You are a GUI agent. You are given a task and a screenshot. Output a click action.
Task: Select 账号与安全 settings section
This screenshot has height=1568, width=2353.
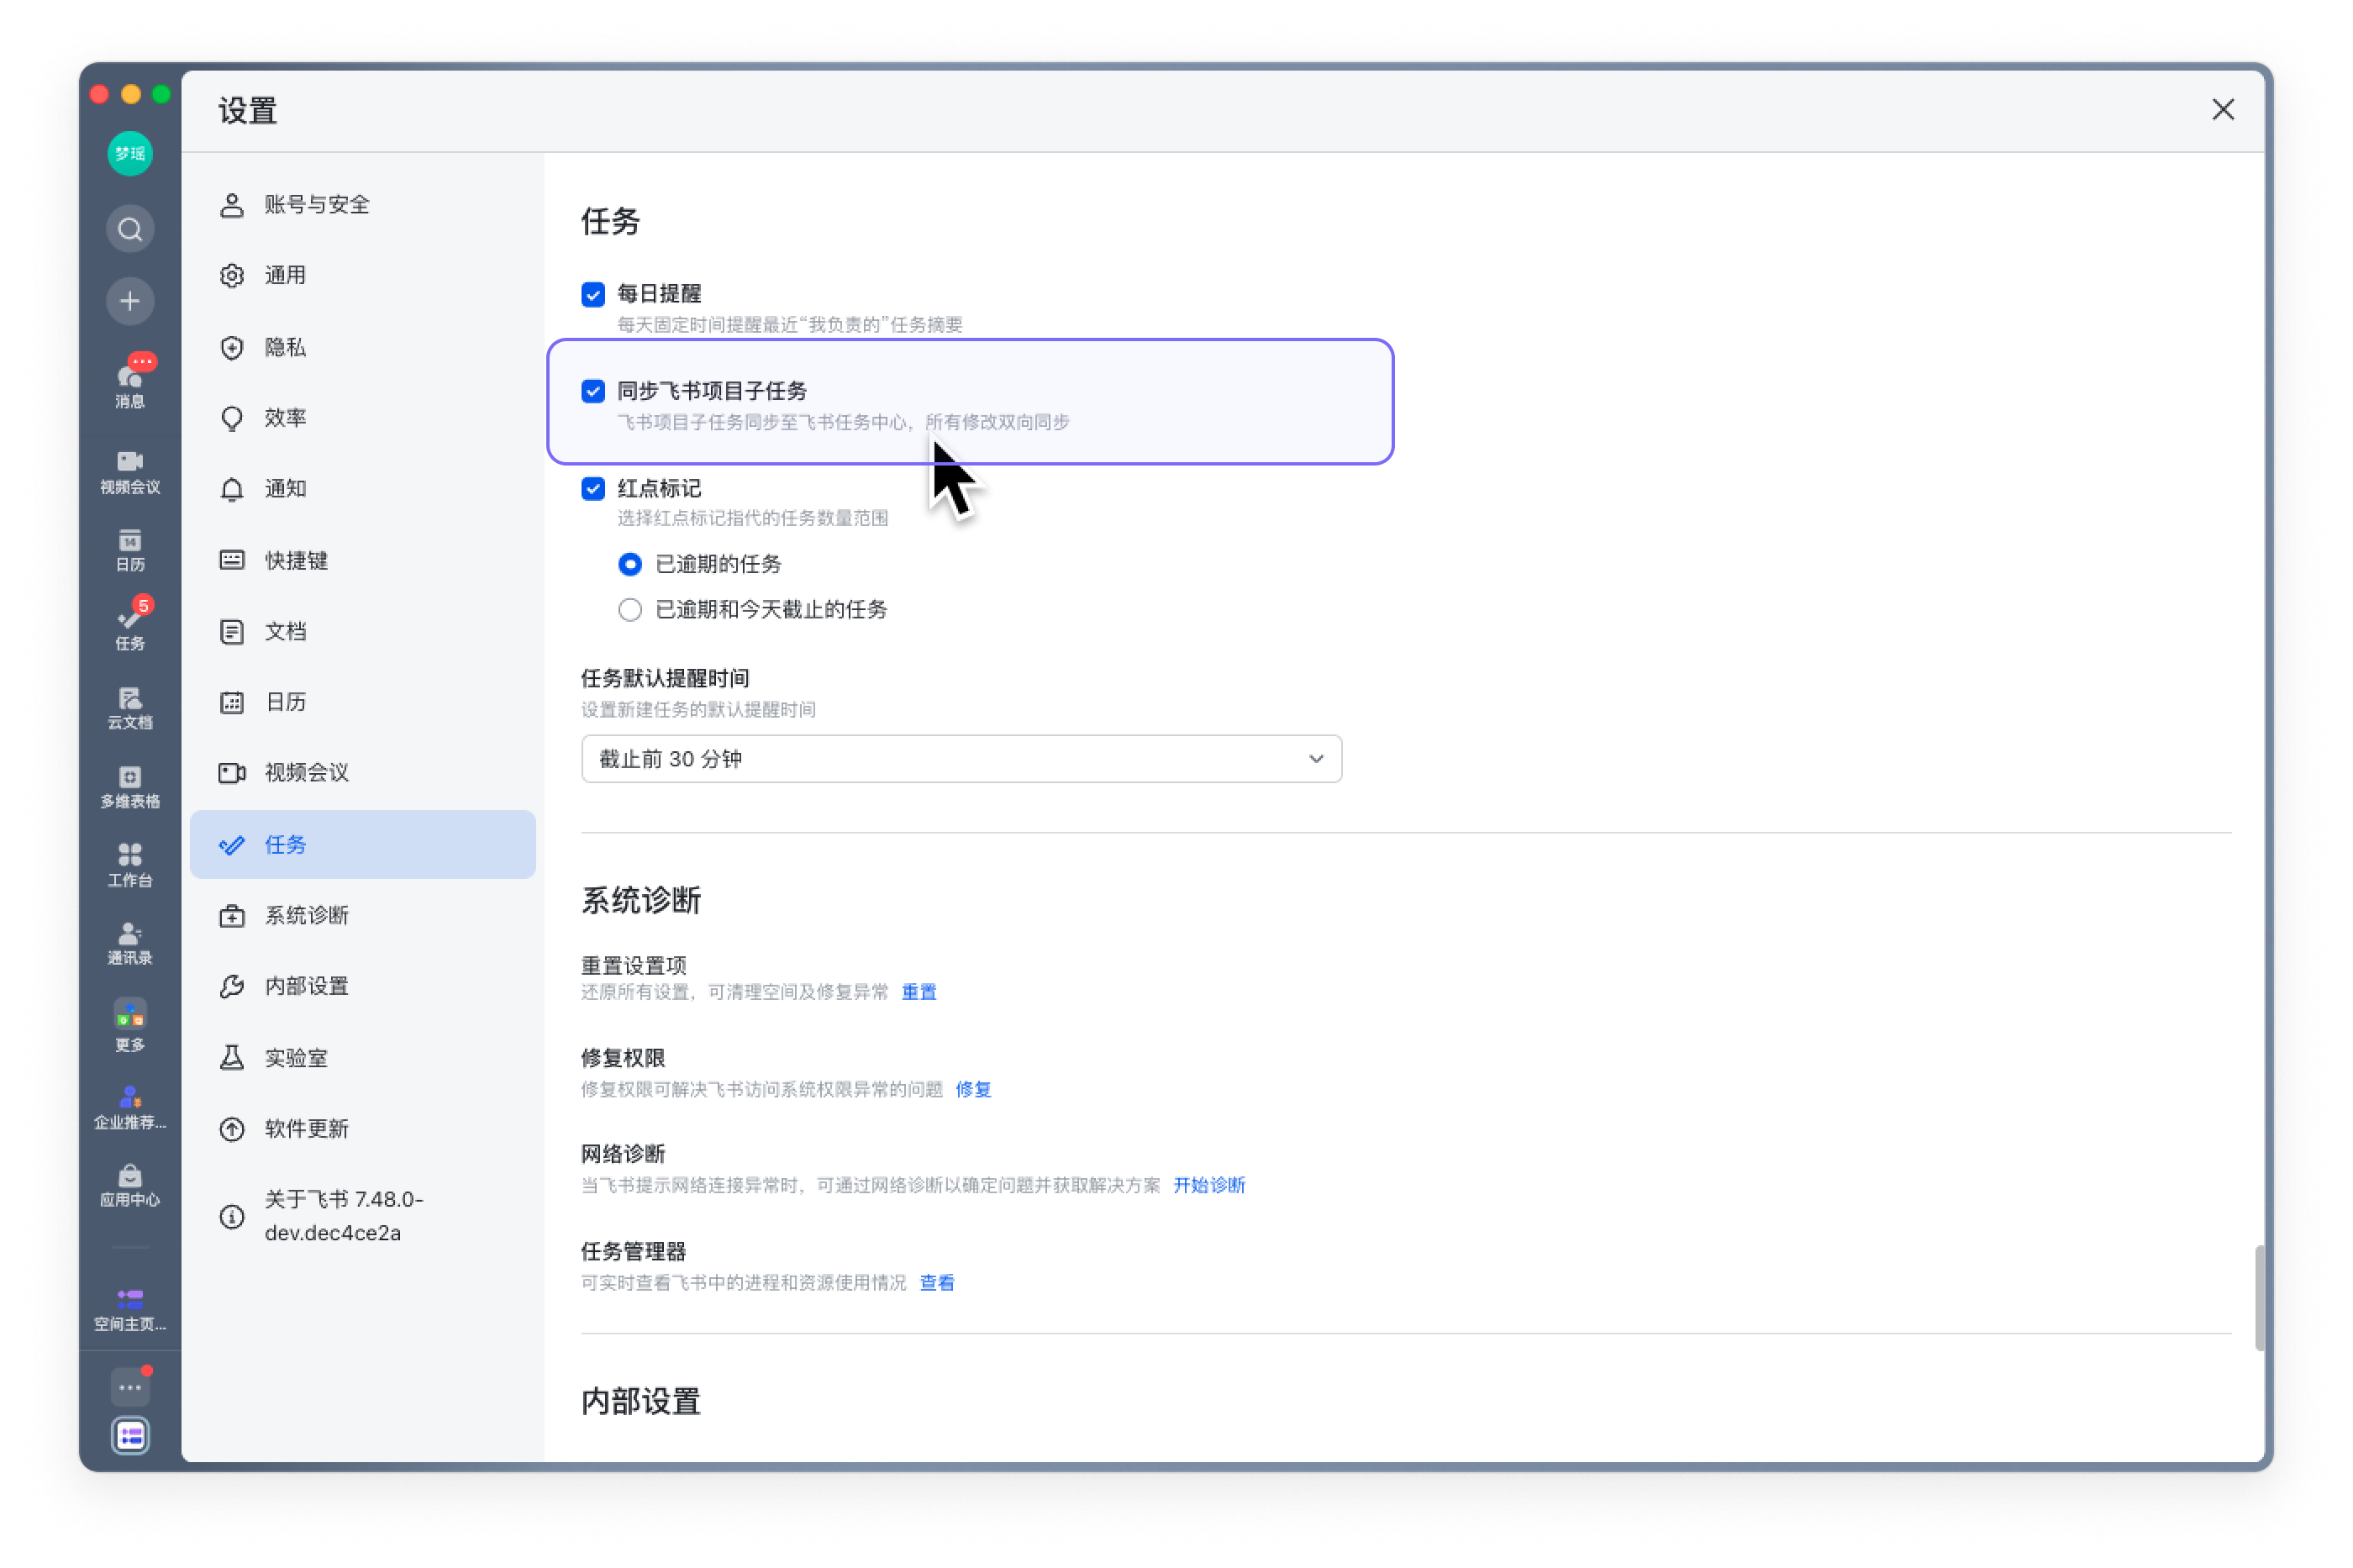pos(362,205)
